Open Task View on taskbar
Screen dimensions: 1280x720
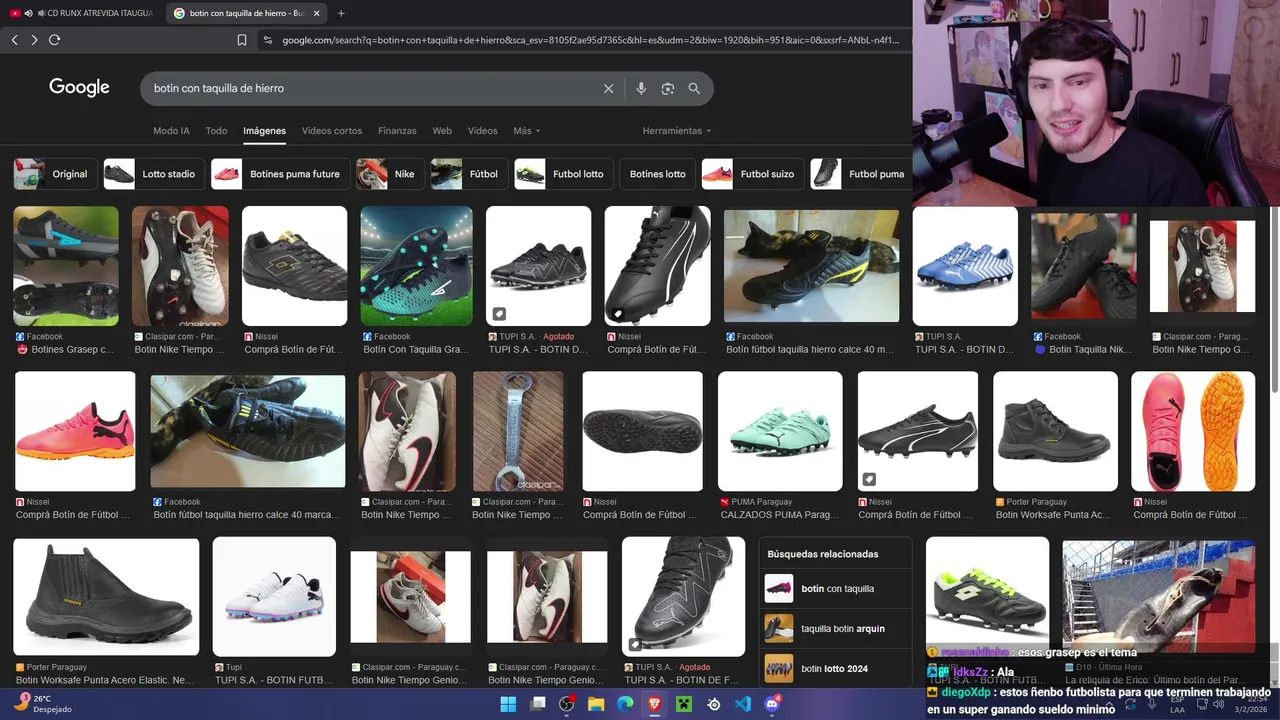[538, 704]
